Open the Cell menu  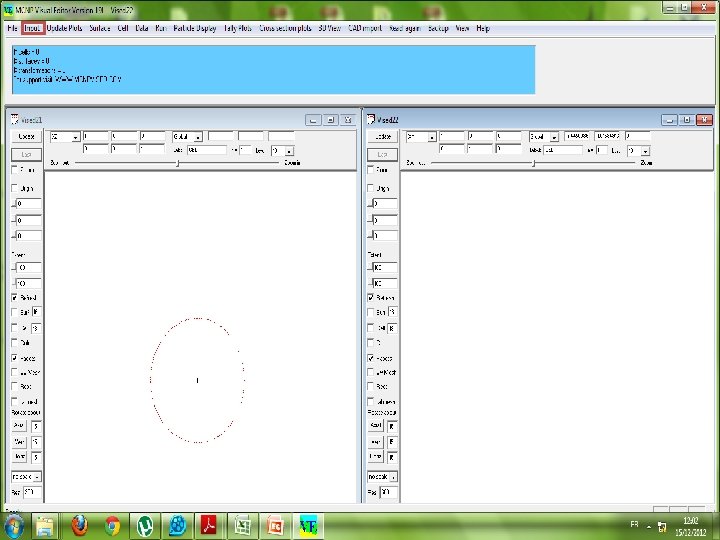coord(123,28)
